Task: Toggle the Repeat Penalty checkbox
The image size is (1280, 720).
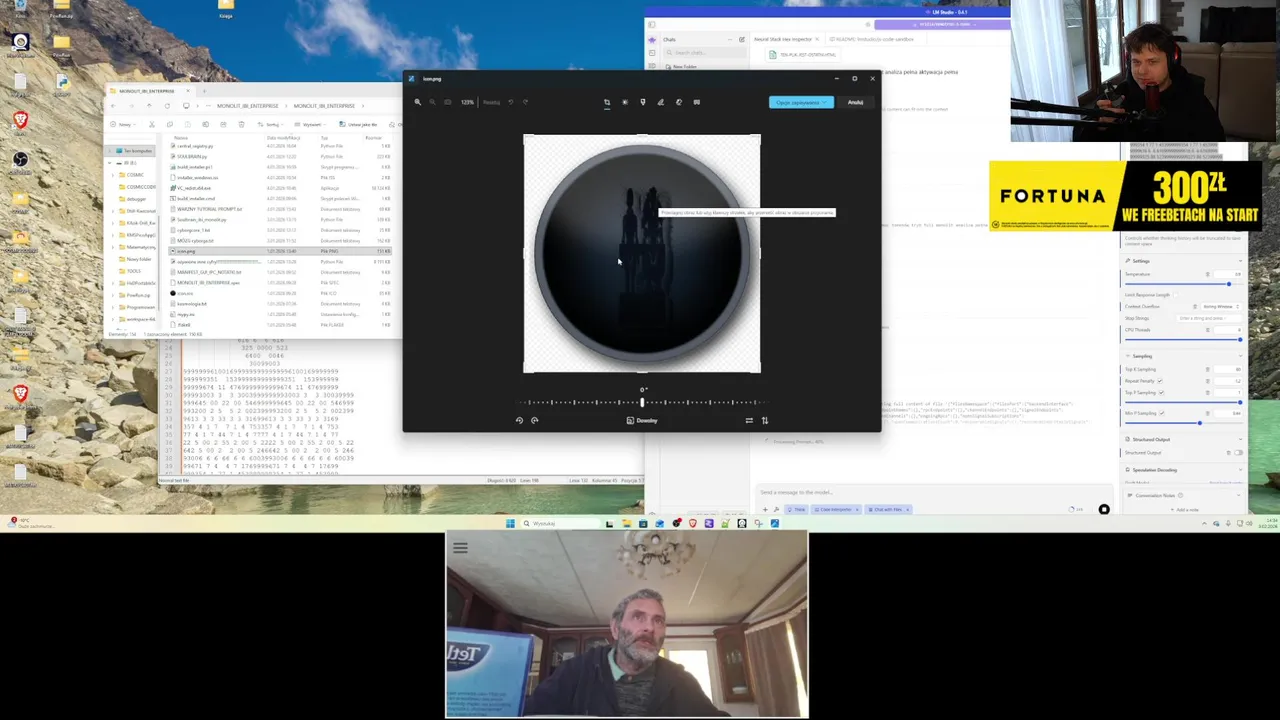Action: point(1160,381)
